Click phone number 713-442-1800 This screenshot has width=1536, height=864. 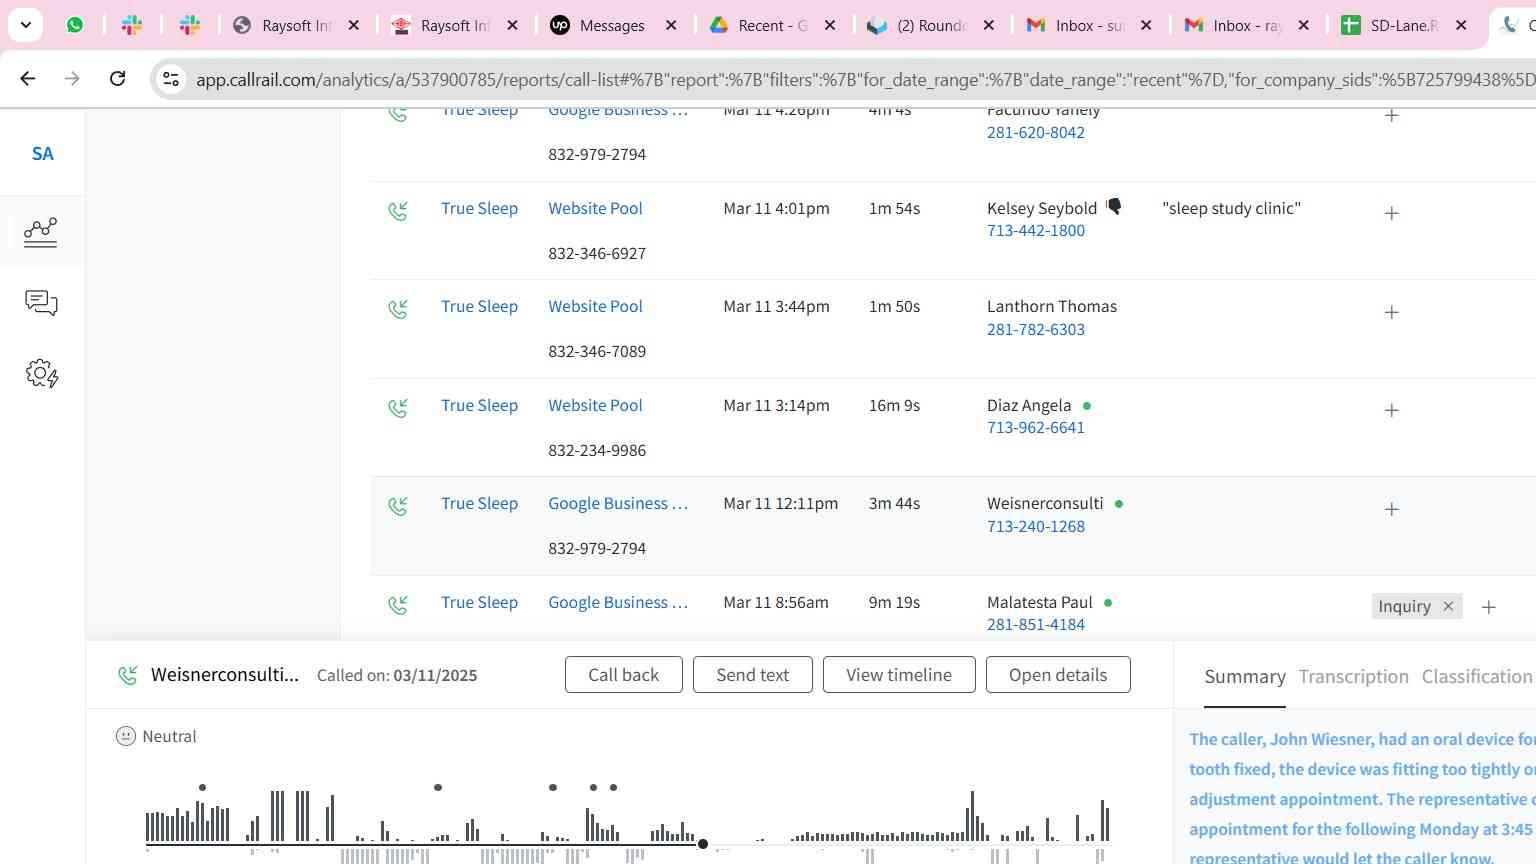click(1035, 230)
